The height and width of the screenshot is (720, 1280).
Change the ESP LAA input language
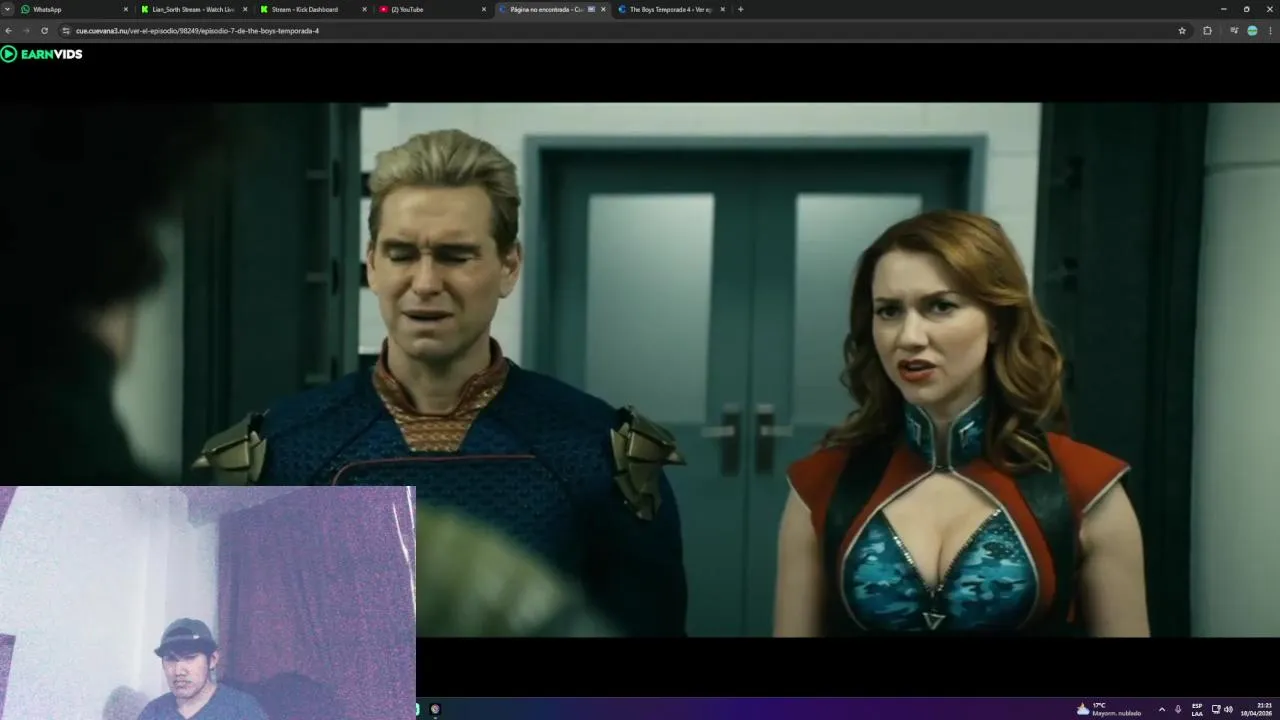pos(1197,709)
